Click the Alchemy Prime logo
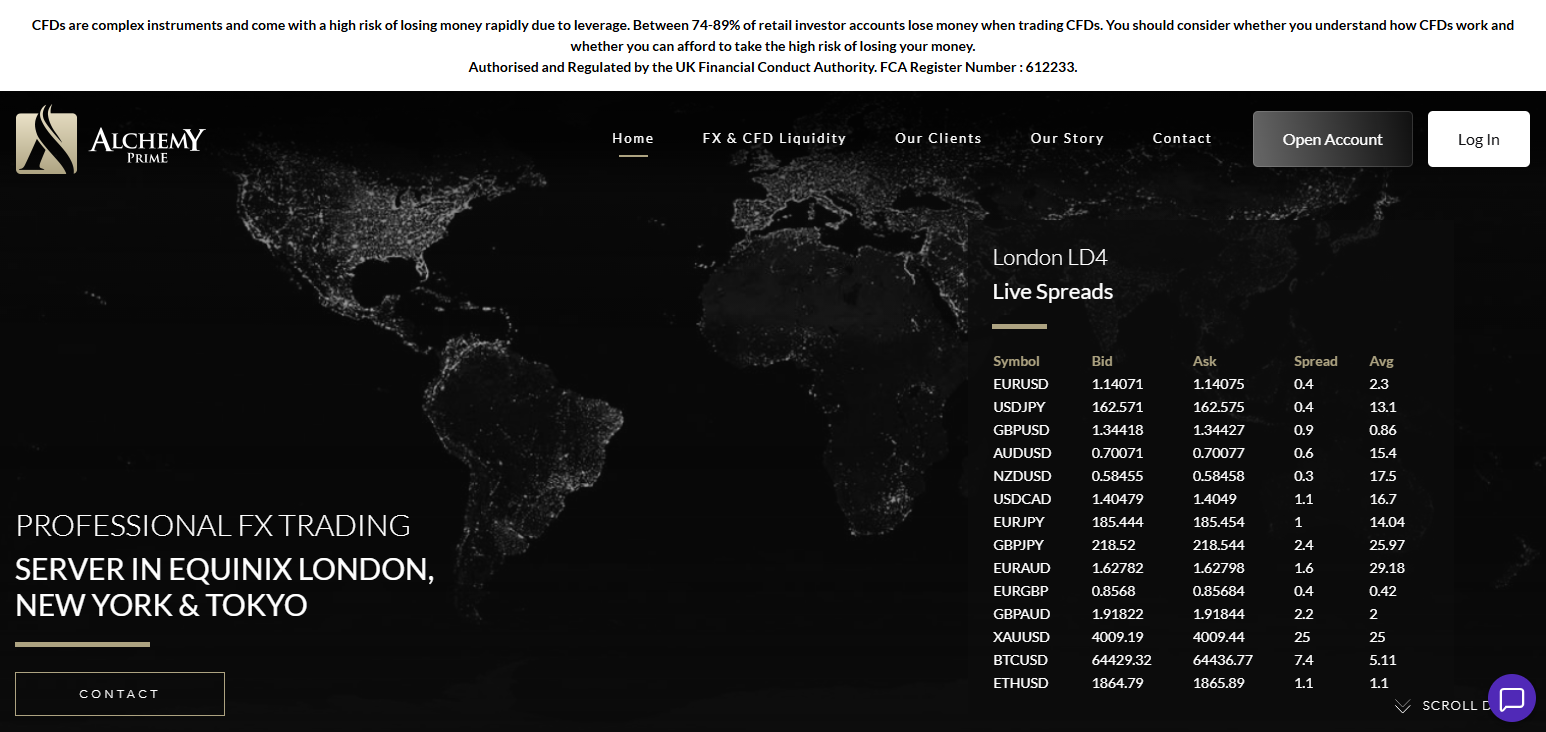This screenshot has height=732, width=1546. 110,139
